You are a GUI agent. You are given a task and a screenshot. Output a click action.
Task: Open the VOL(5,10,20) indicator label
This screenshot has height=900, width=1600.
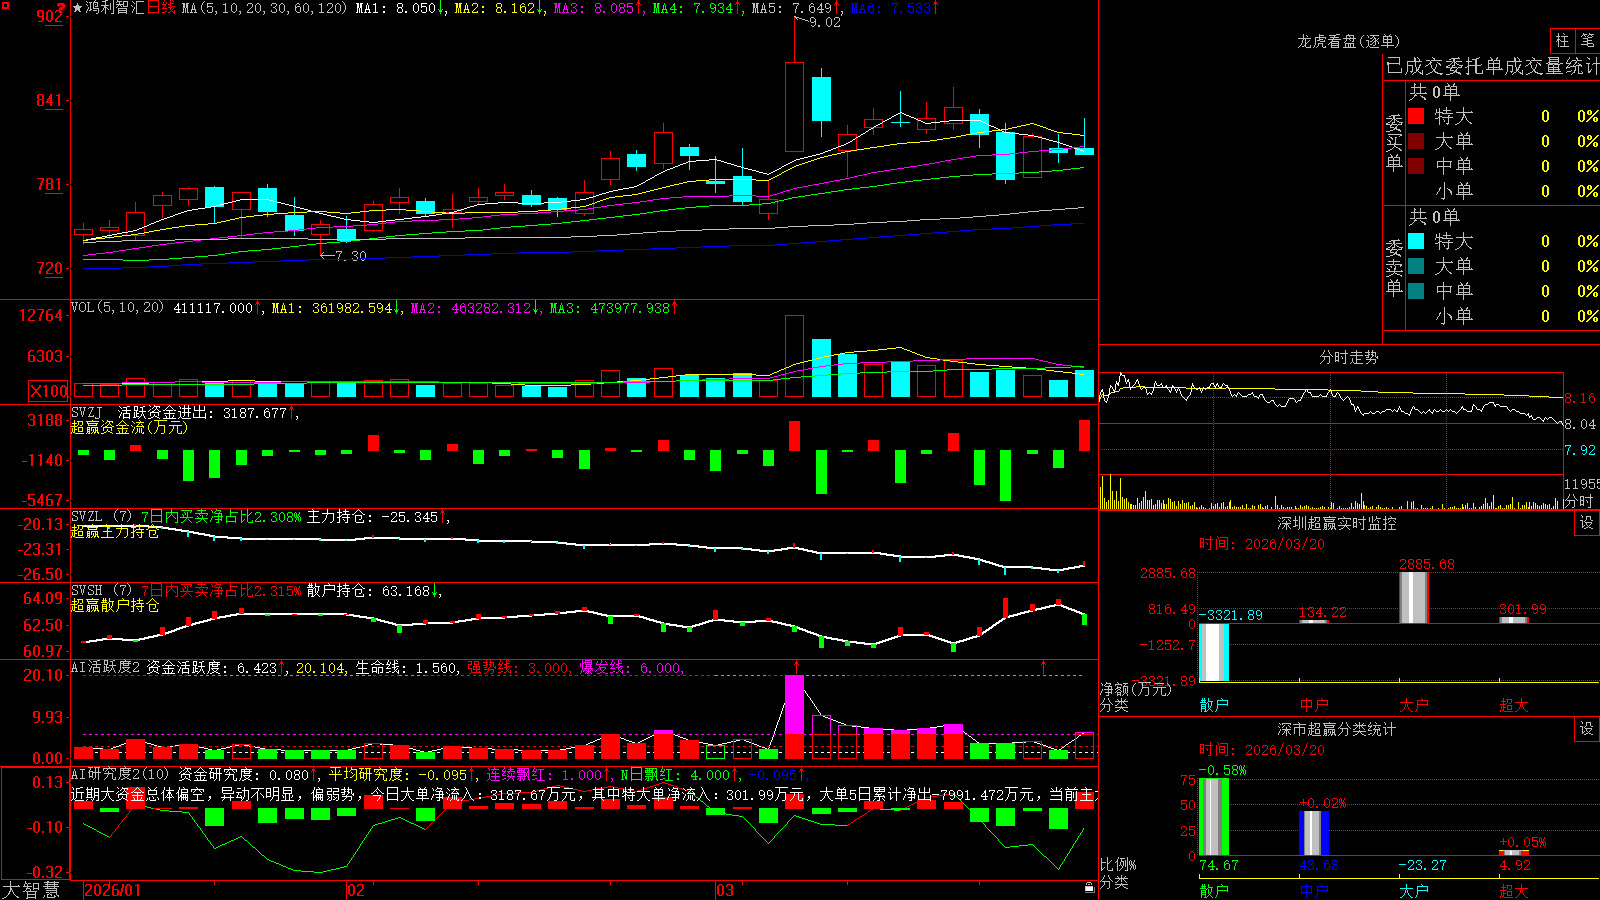117,307
